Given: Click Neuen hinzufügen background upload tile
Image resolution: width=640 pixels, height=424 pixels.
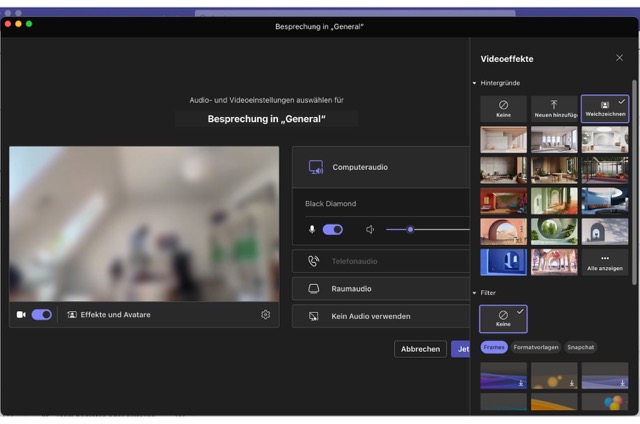Looking at the screenshot, I should pos(554,109).
